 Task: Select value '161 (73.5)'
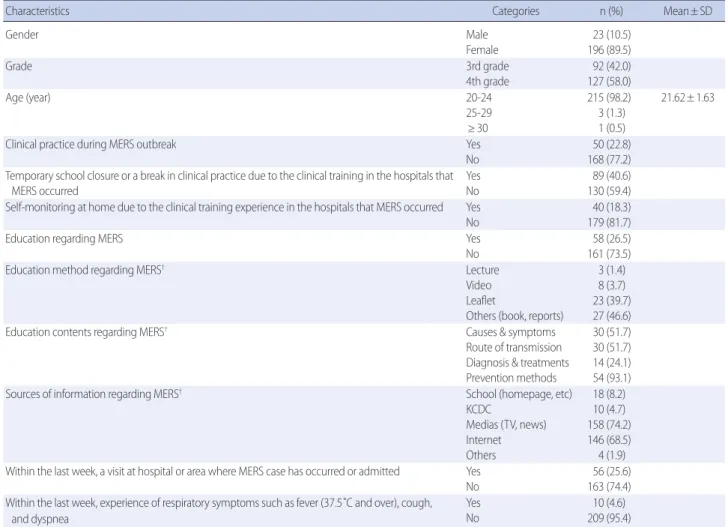tap(610, 254)
